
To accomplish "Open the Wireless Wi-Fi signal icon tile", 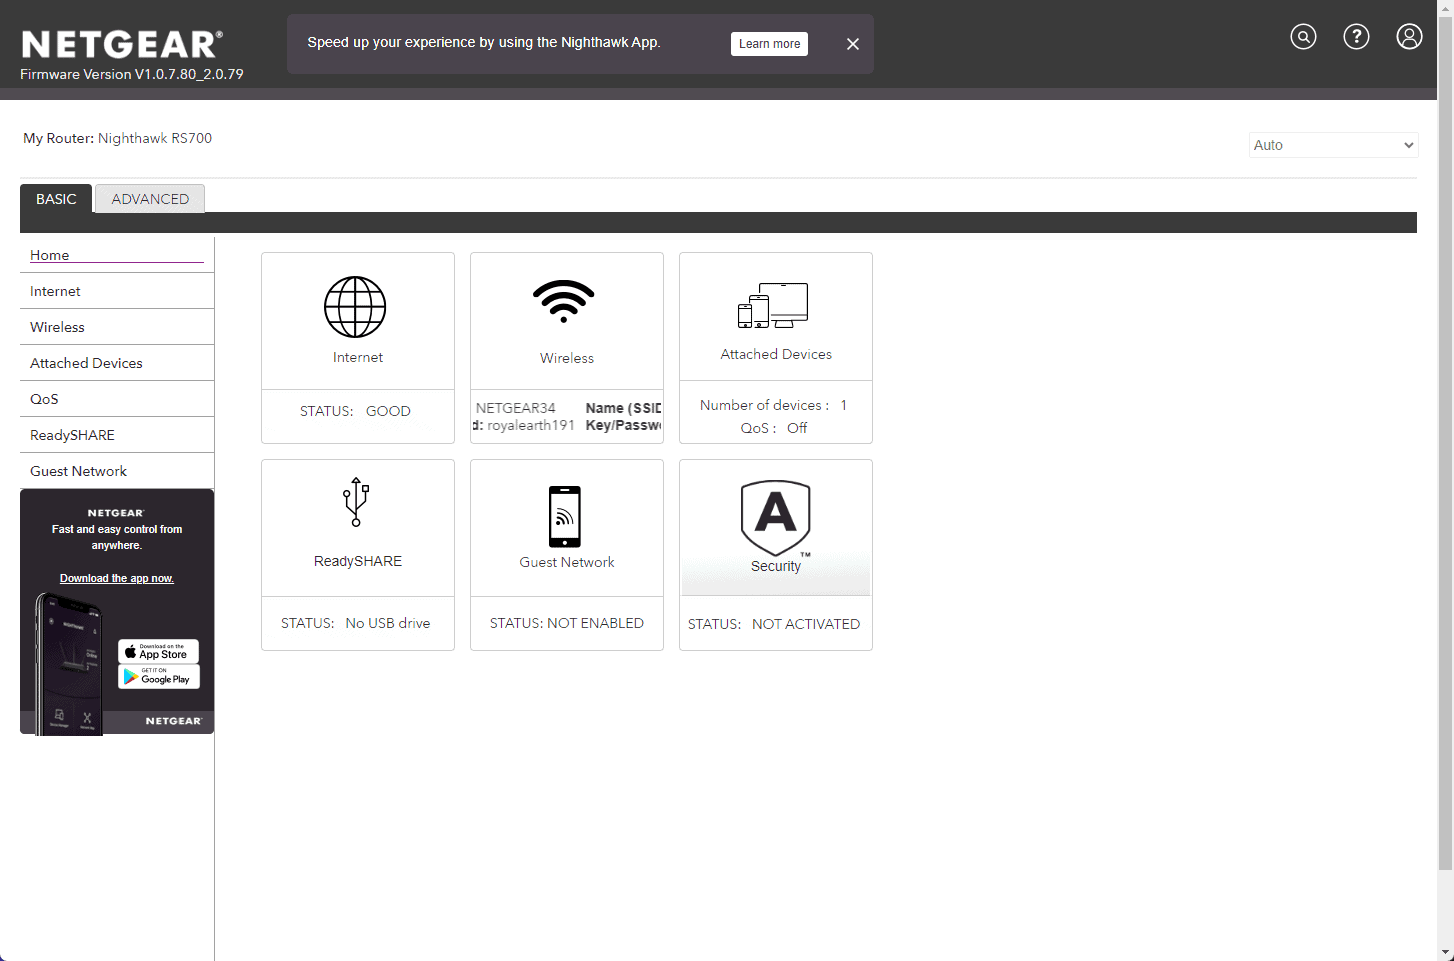I will coord(564,301).
